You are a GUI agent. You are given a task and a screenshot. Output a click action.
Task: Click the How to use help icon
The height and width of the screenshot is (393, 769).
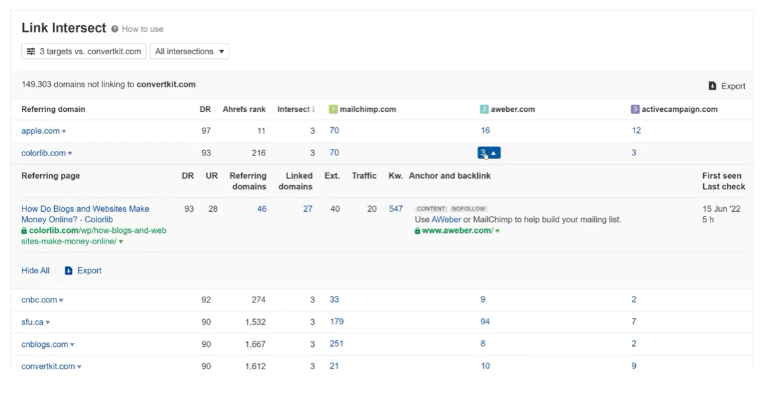click(x=114, y=29)
